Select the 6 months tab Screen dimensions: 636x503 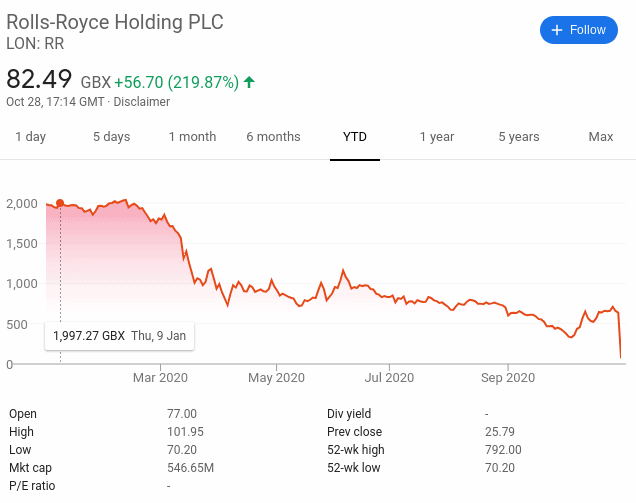click(x=273, y=137)
